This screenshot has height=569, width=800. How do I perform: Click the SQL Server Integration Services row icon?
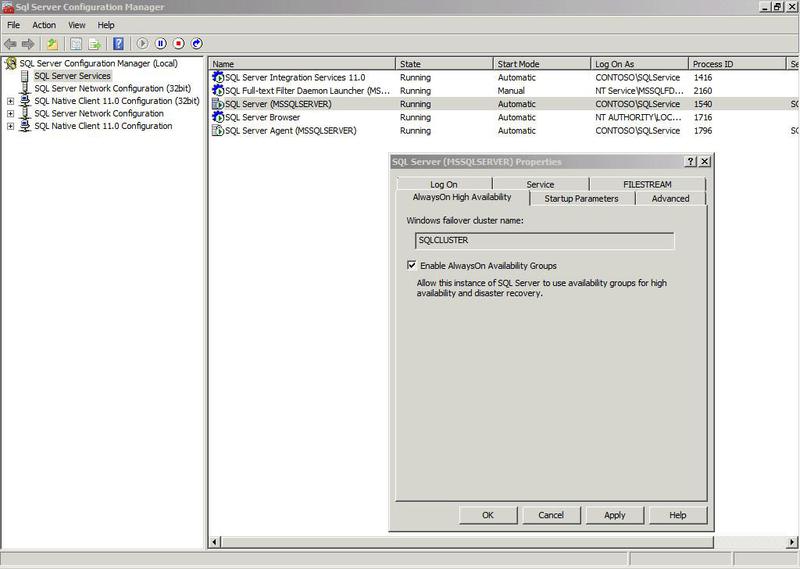tap(218, 78)
